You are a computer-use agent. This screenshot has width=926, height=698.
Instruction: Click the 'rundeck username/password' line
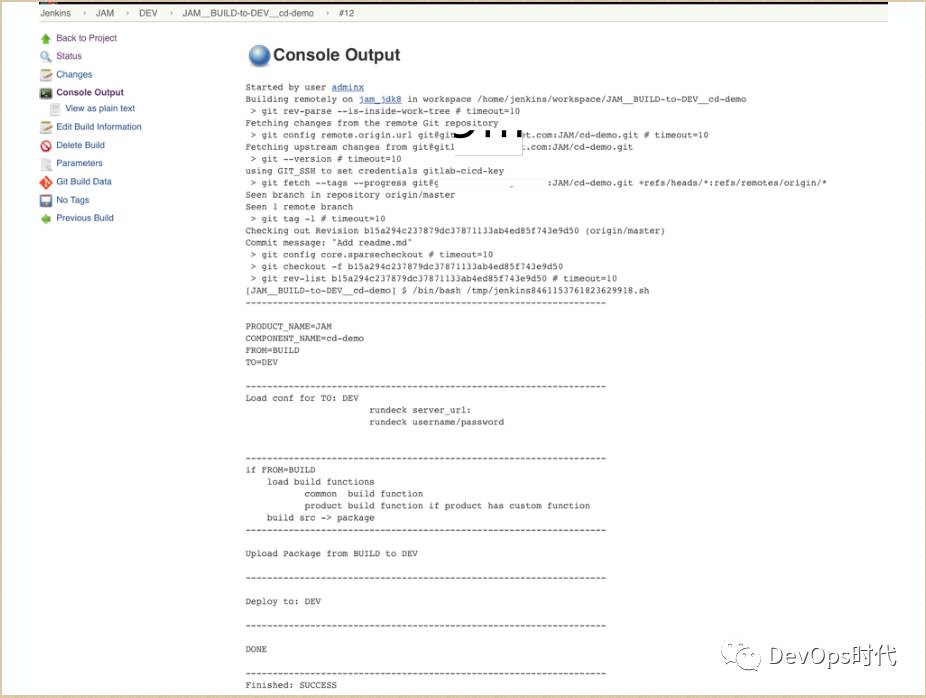pyautogui.click(x=436, y=422)
